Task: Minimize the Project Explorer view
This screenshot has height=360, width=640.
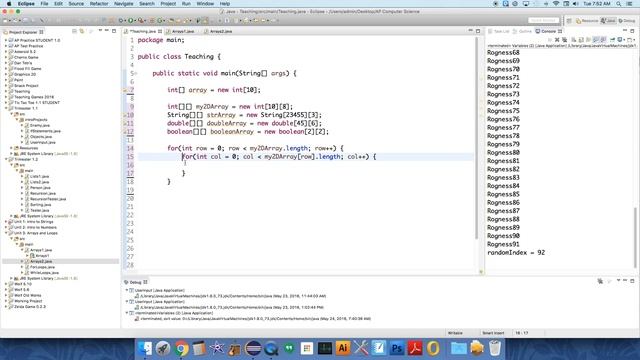Action: click(107, 31)
